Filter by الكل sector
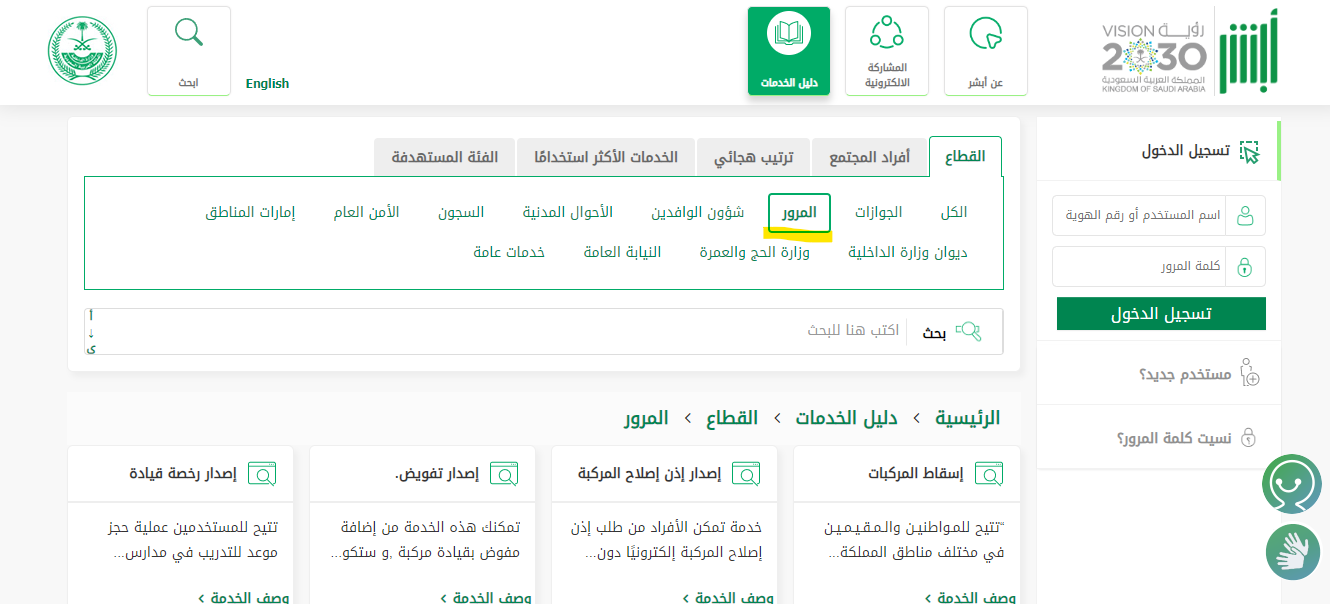Viewport: 1330px width, 604px height. tap(954, 212)
